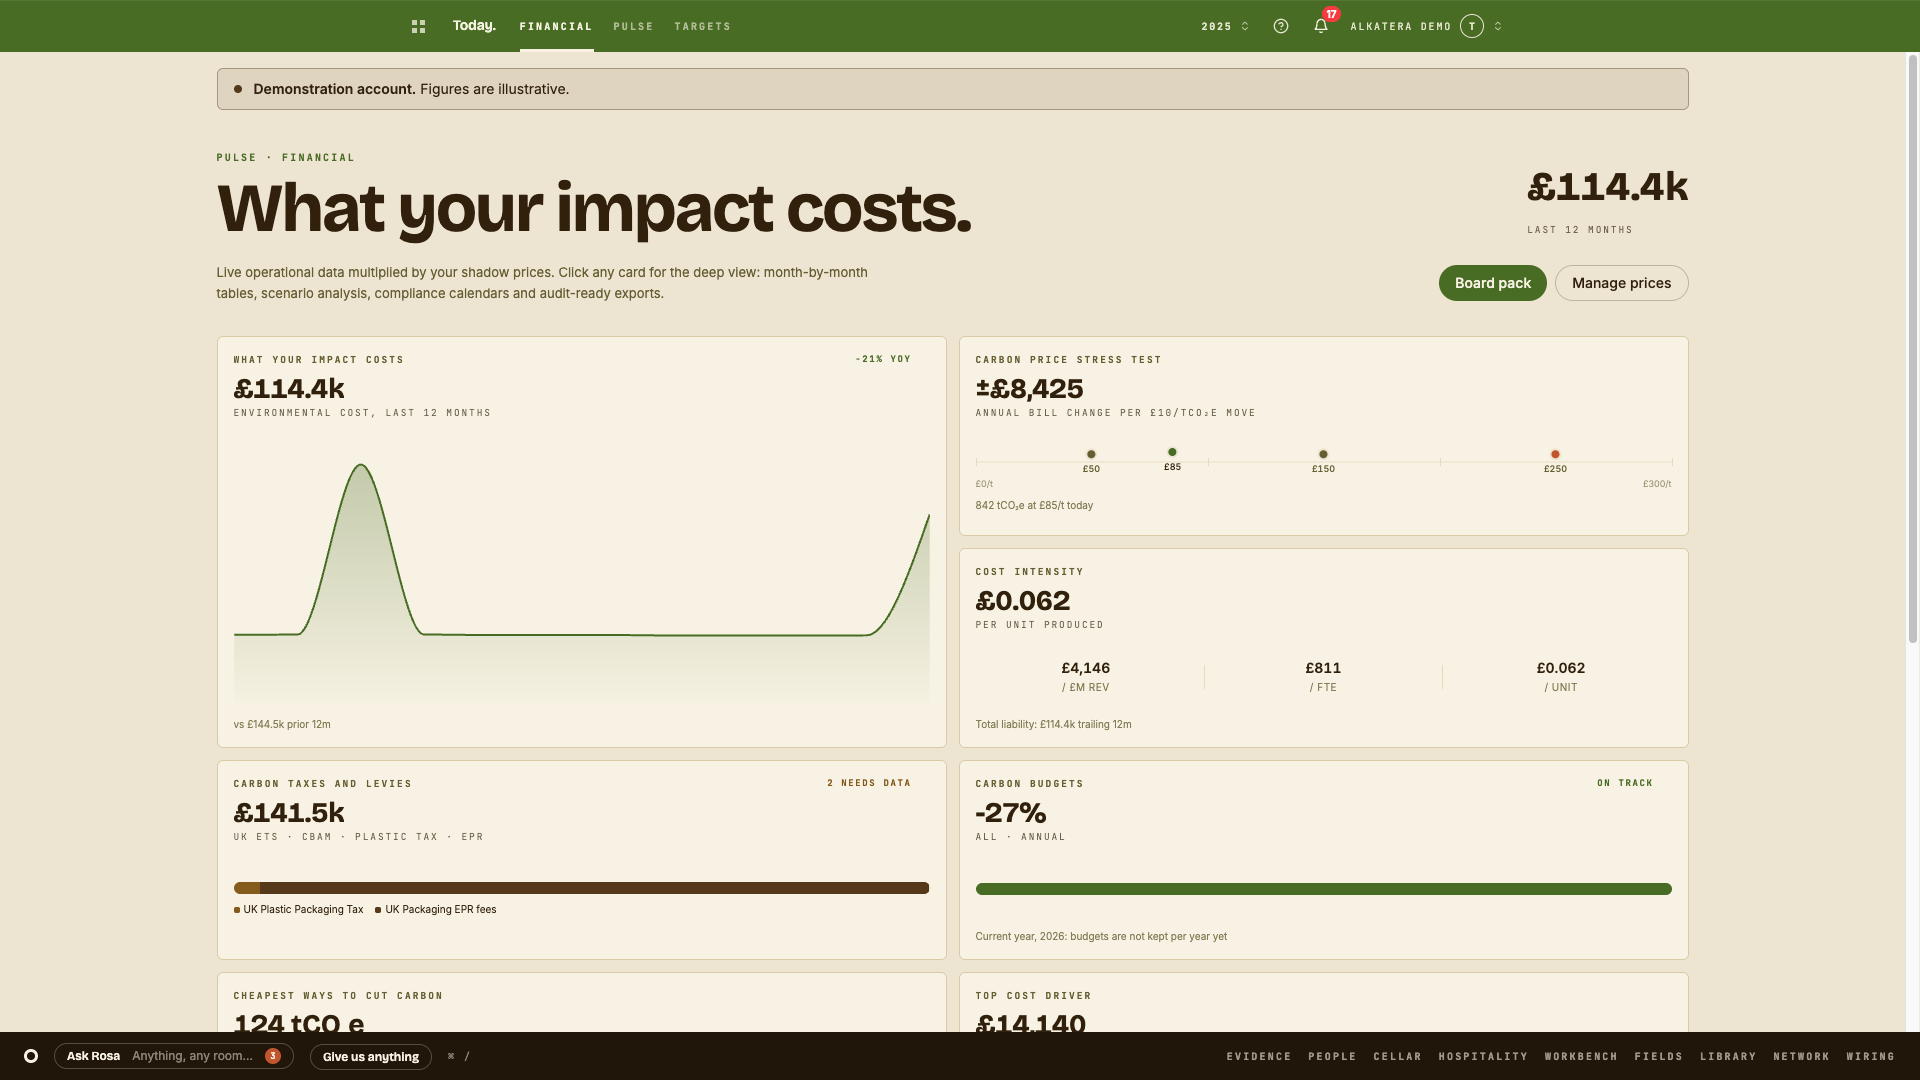Go to Network in bottom bar
Viewport: 1920px width, 1080px height.
[x=1801, y=1057]
